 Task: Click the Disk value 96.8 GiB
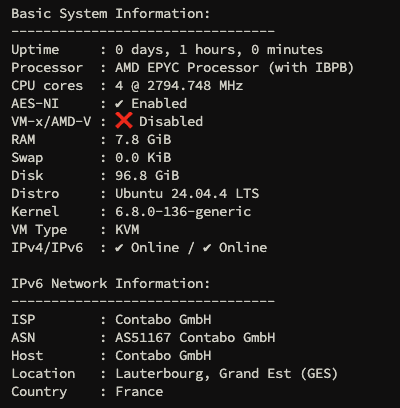point(147,175)
